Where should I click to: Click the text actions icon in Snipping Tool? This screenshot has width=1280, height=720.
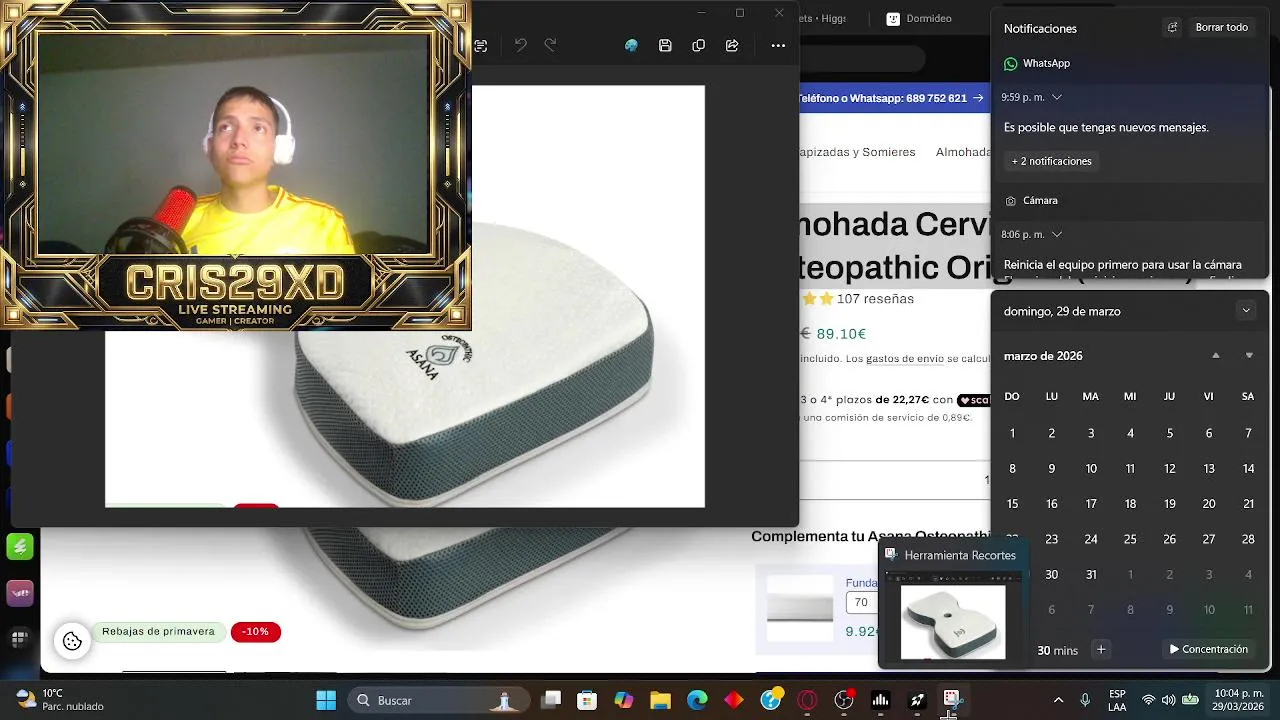click(x=481, y=46)
